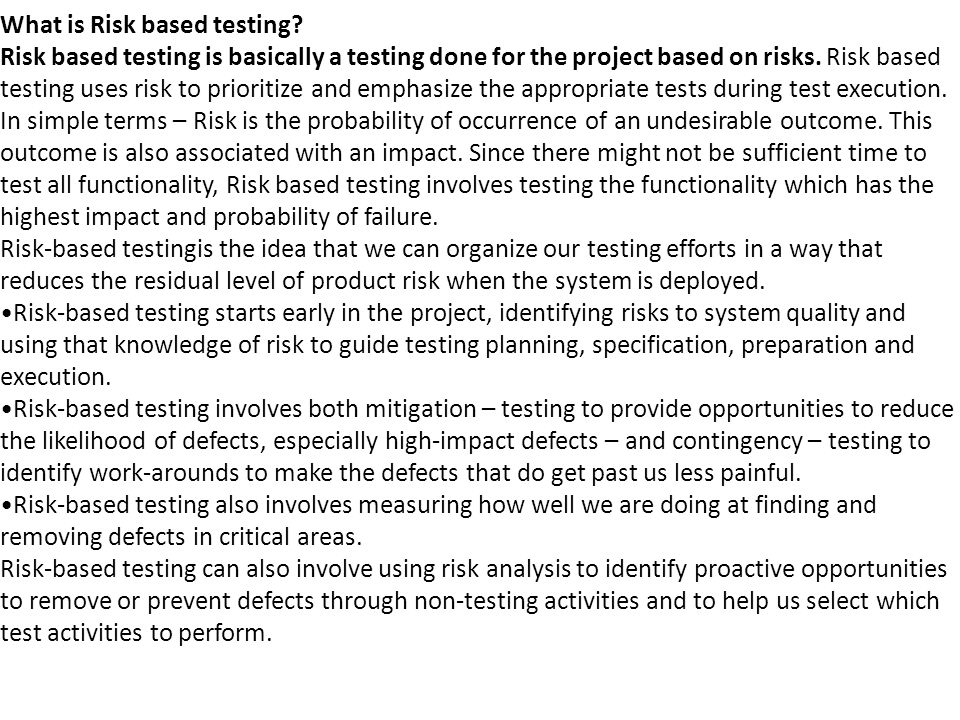The height and width of the screenshot is (720, 960).
Task: Click the phrase 'In simple terms'
Action: [83, 121]
